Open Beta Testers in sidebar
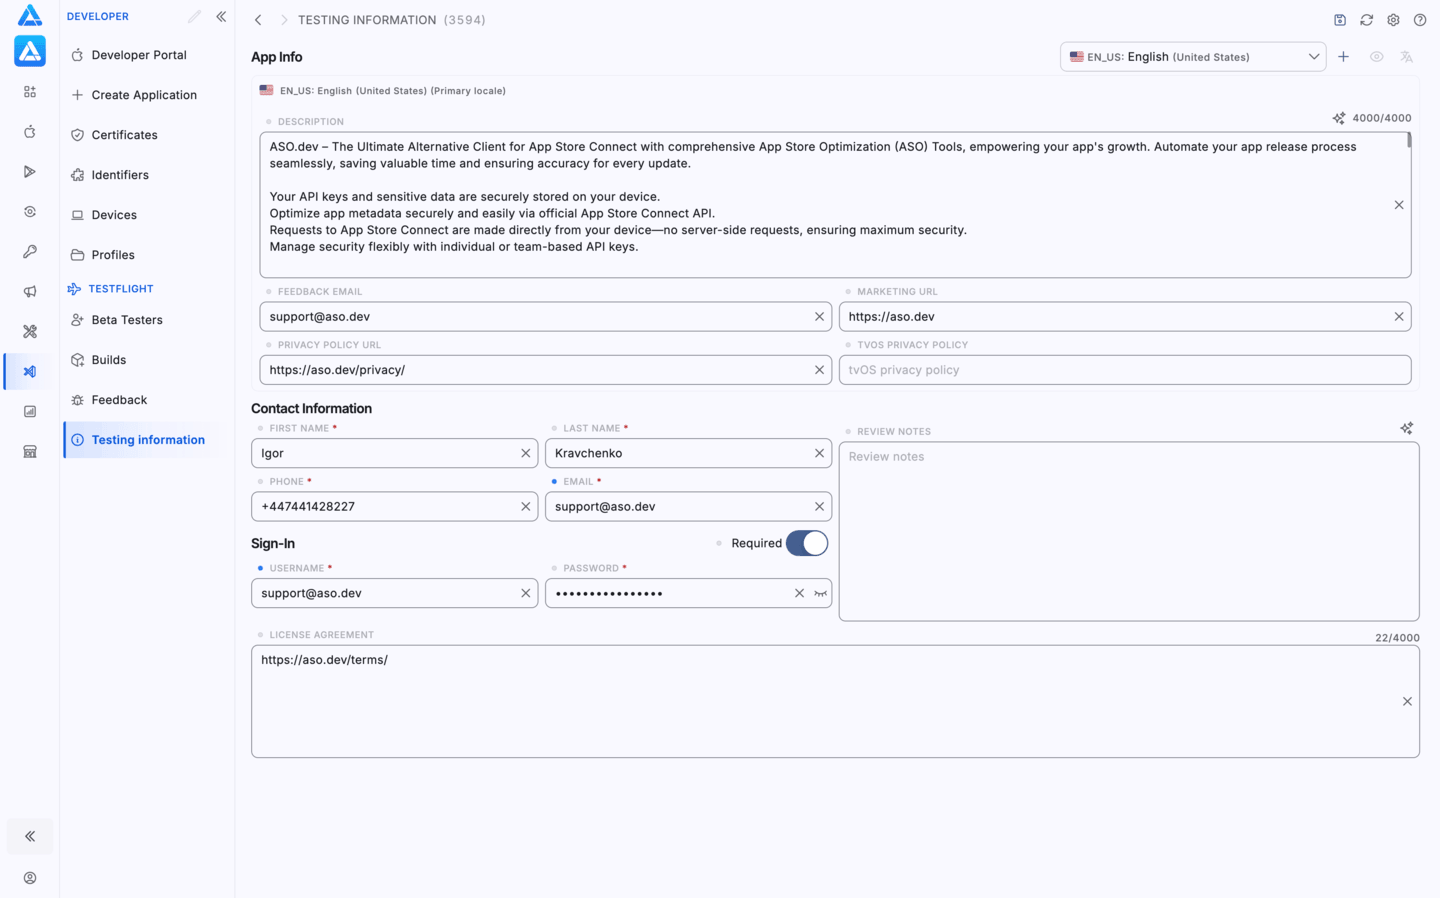The height and width of the screenshot is (898, 1440). pos(145,320)
